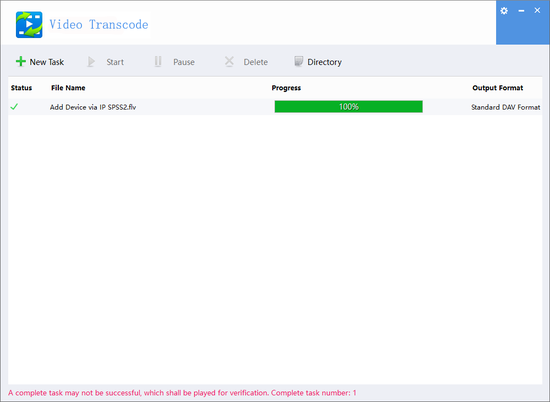This screenshot has width=550, height=402.
Task: Click the Directory text button
Action: (x=324, y=62)
